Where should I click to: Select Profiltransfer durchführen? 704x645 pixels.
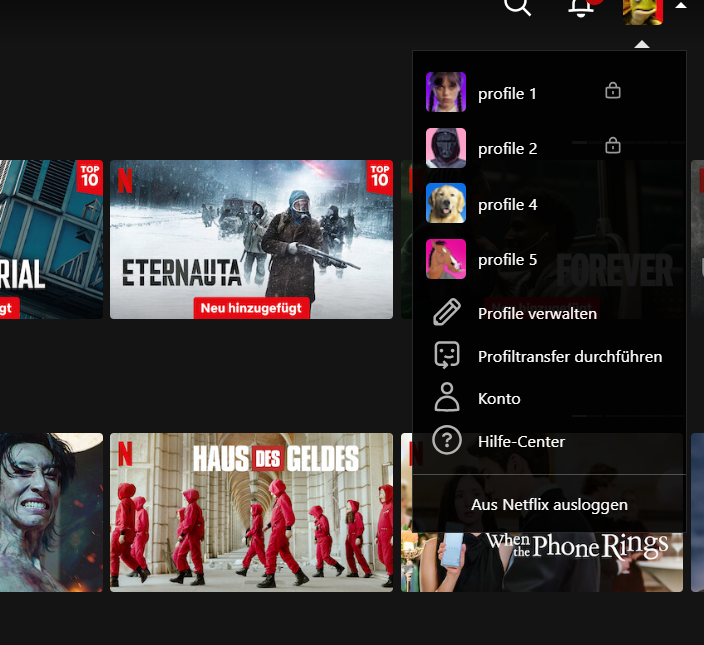click(x=569, y=357)
